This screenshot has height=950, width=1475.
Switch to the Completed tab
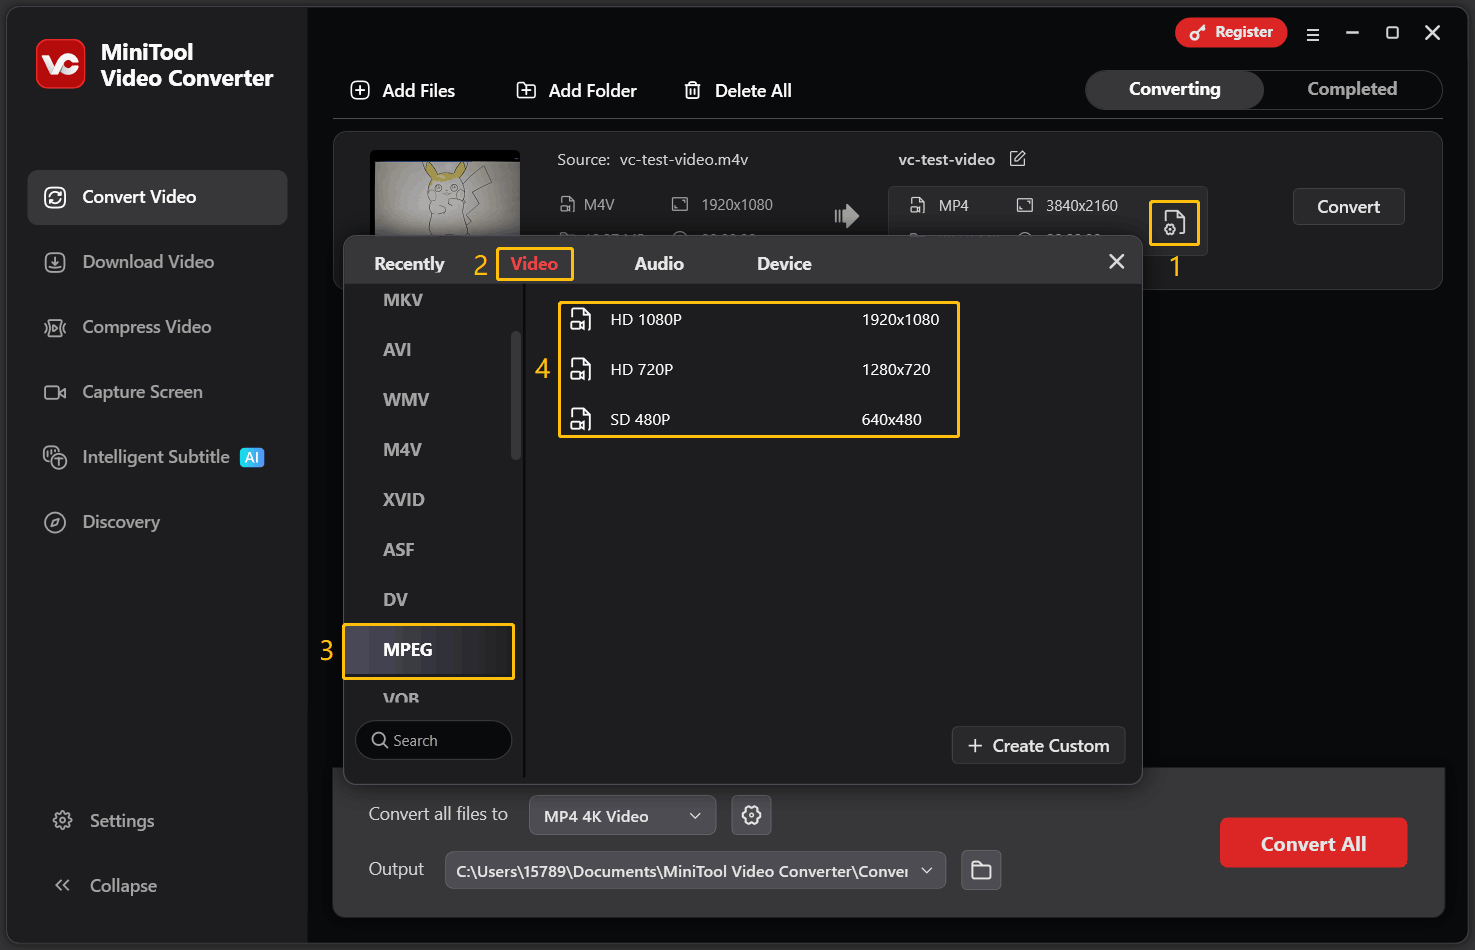(1352, 89)
